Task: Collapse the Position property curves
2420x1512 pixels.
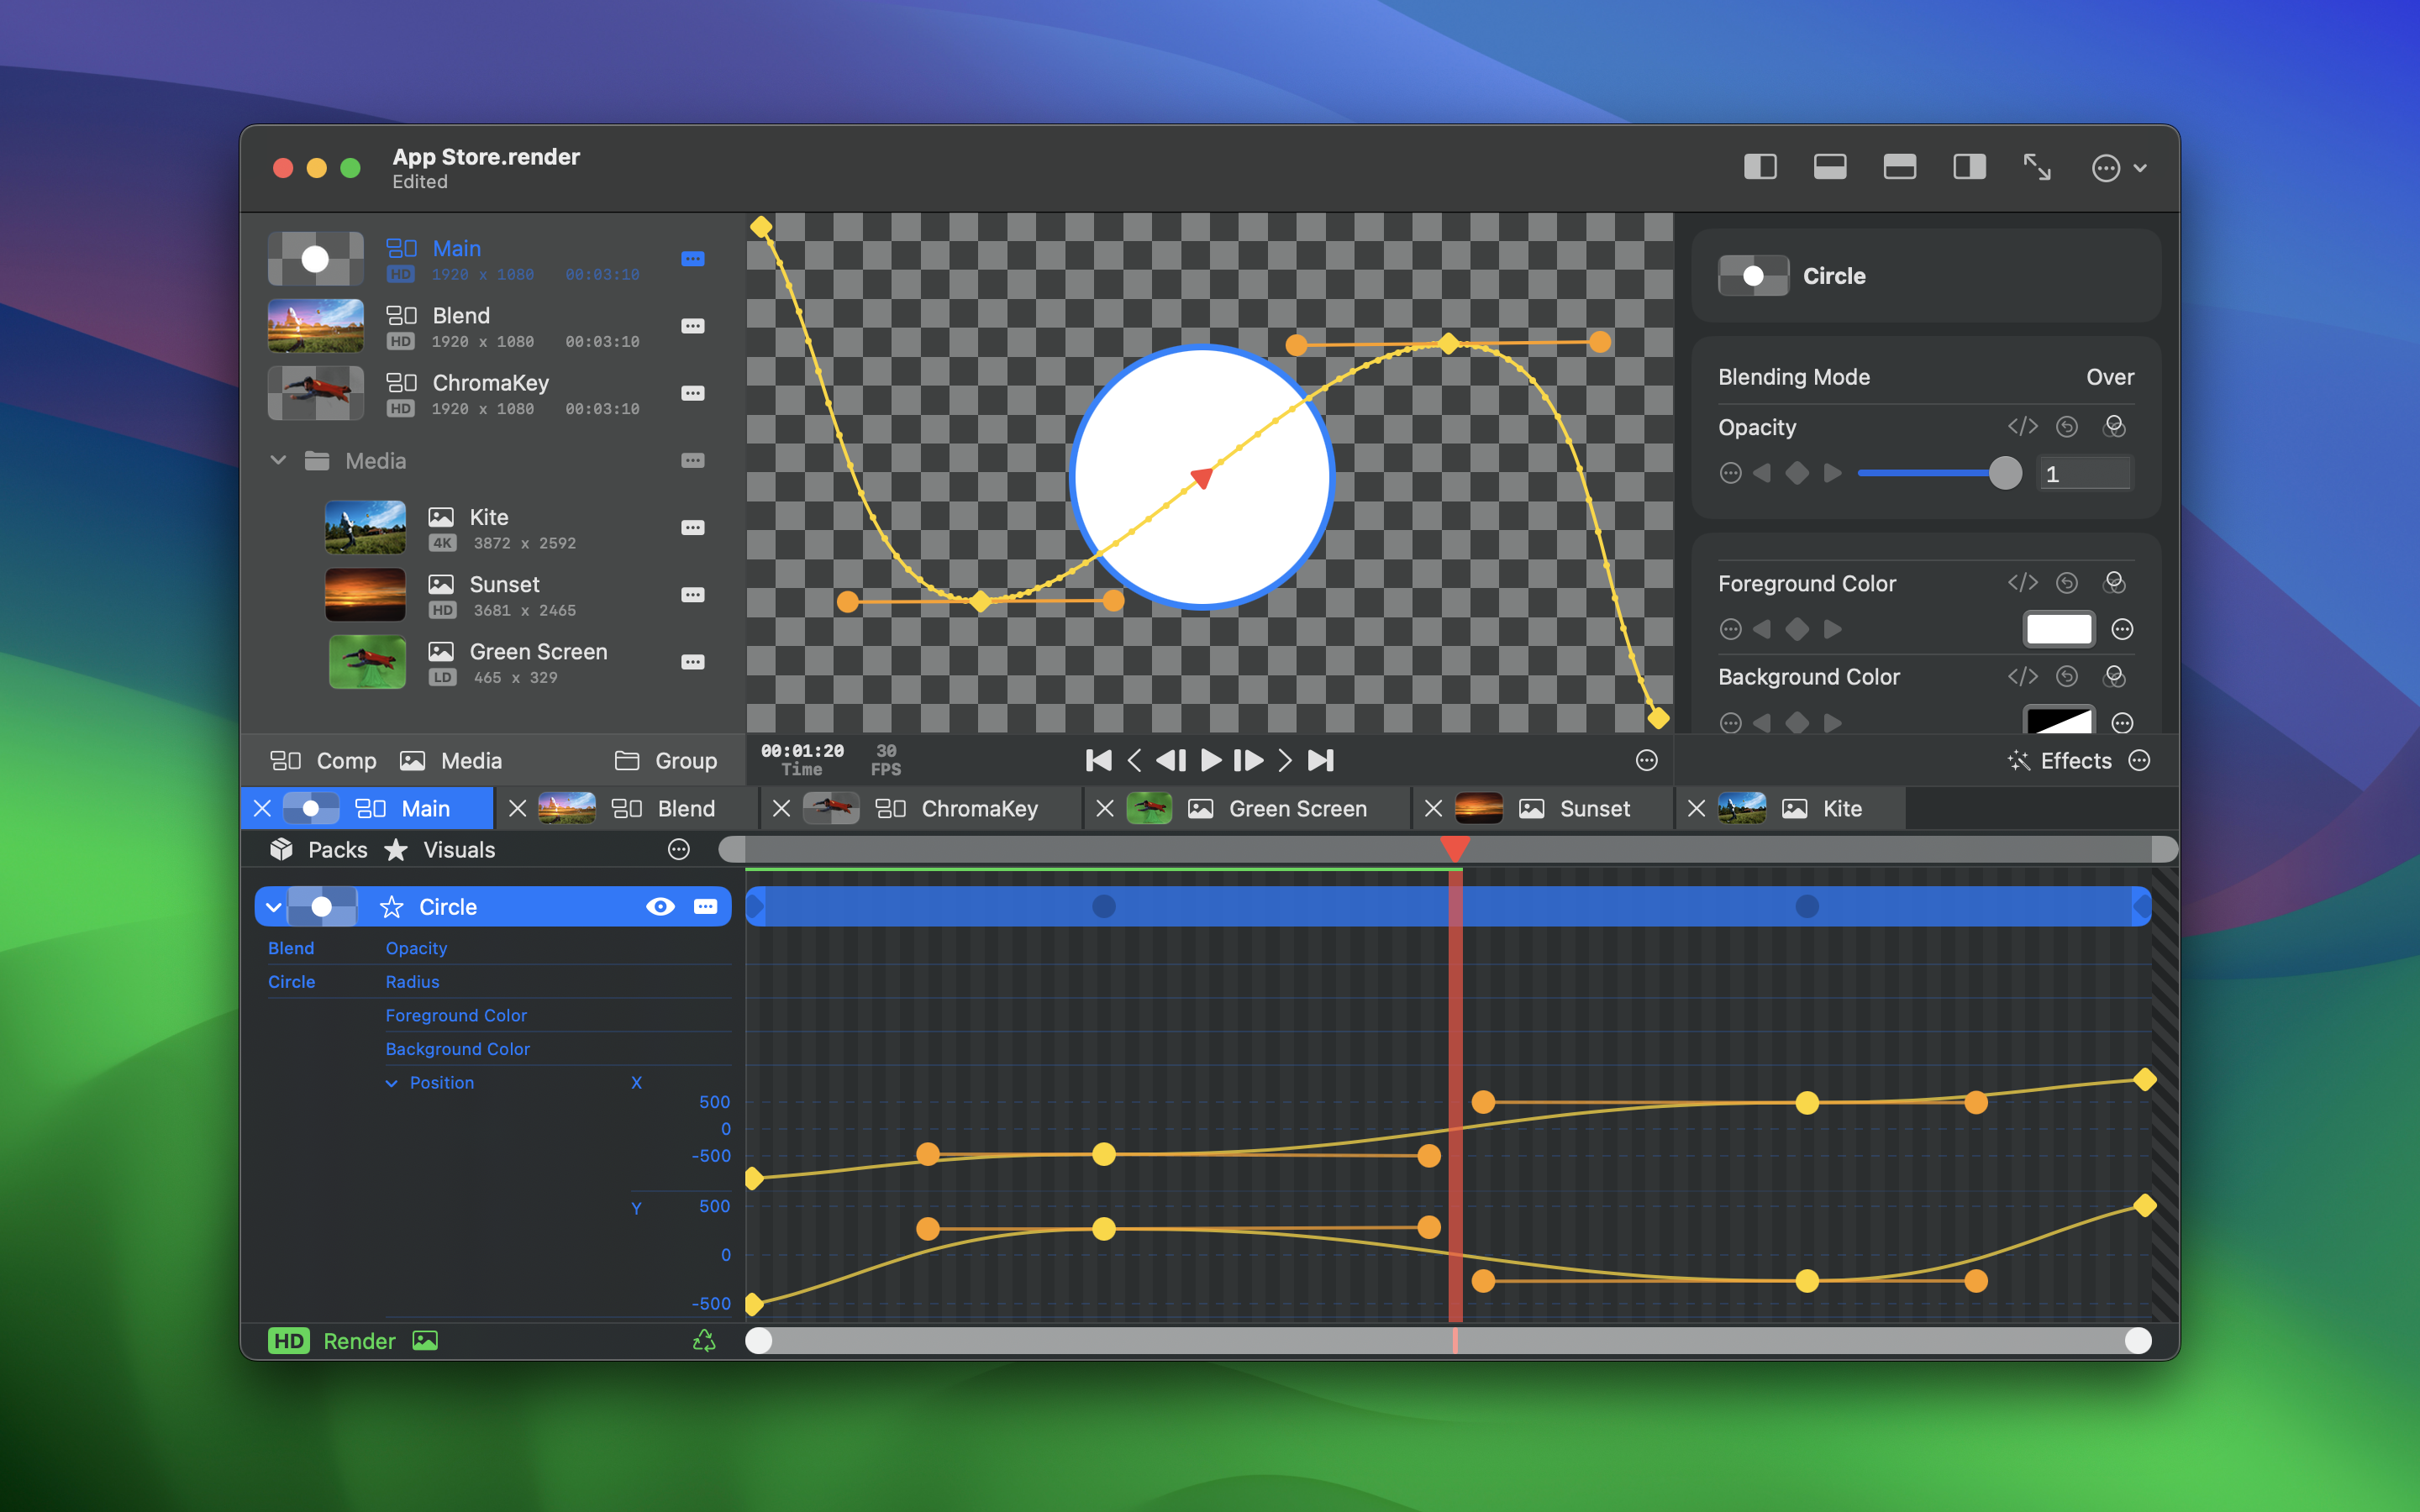Action: click(392, 1083)
